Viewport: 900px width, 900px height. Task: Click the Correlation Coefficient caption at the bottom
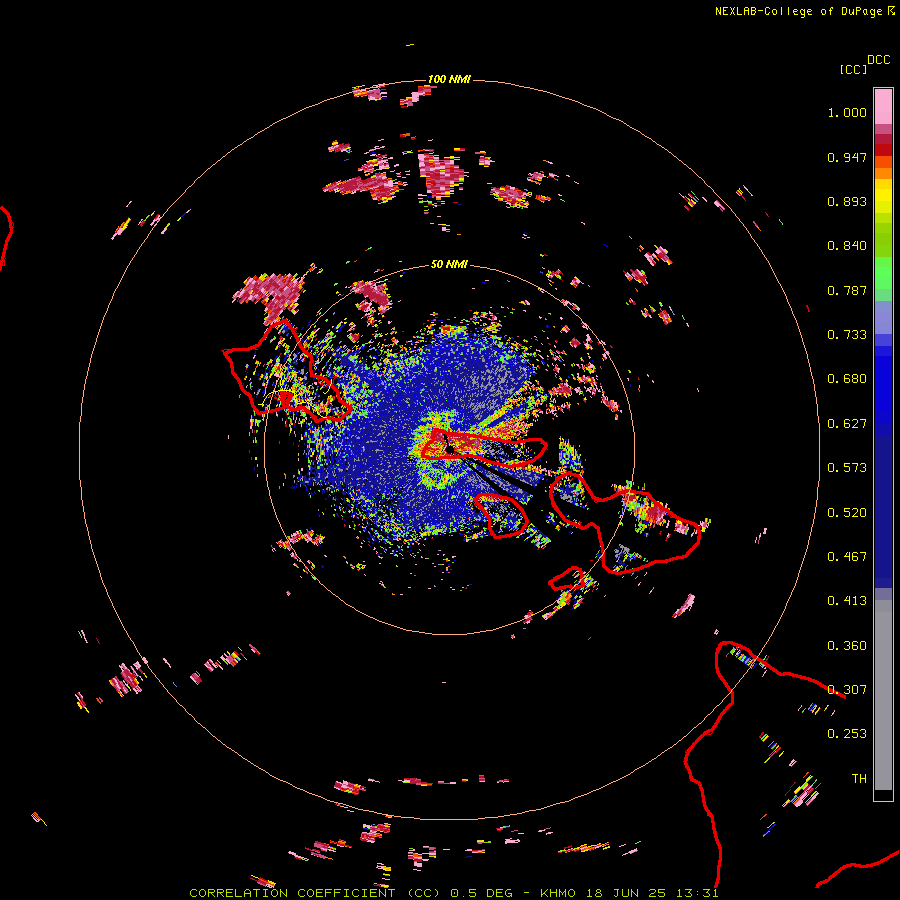pyautogui.click(x=454, y=893)
